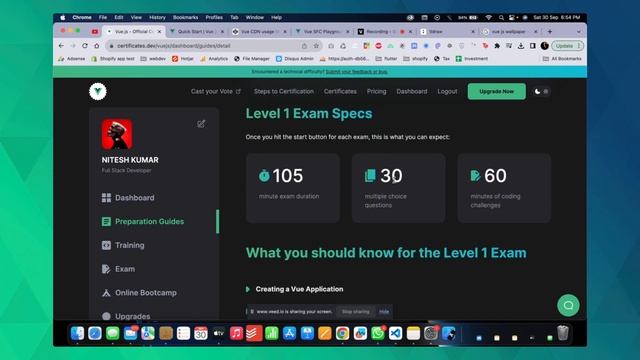Open the Analytics bookmark
The height and width of the screenshot is (360, 640).
click(214, 59)
